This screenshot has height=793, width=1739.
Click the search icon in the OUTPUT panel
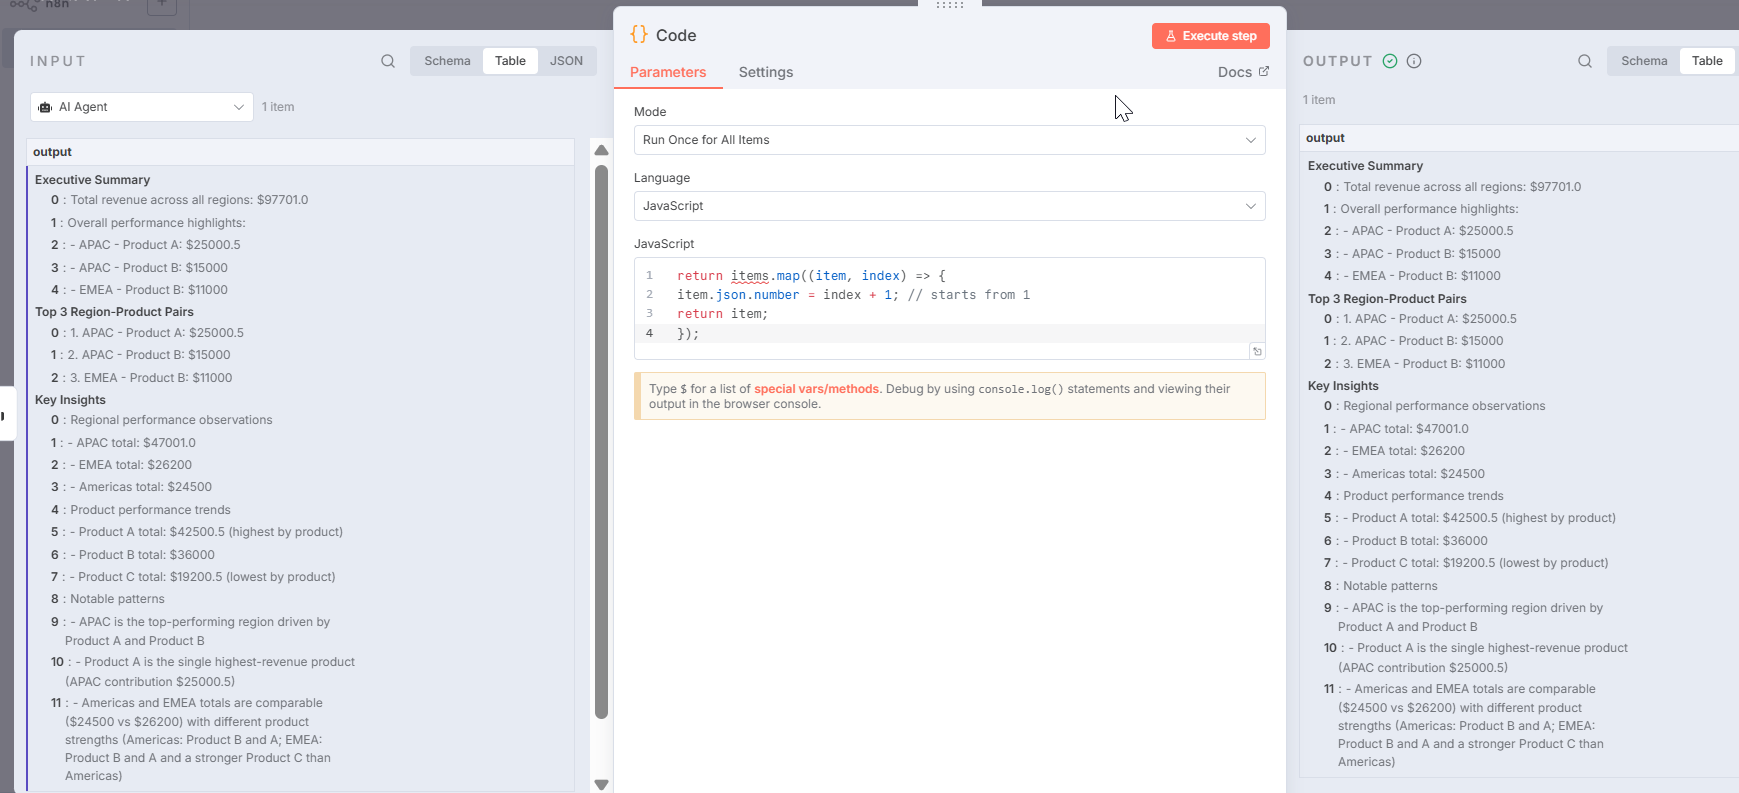coord(1585,61)
